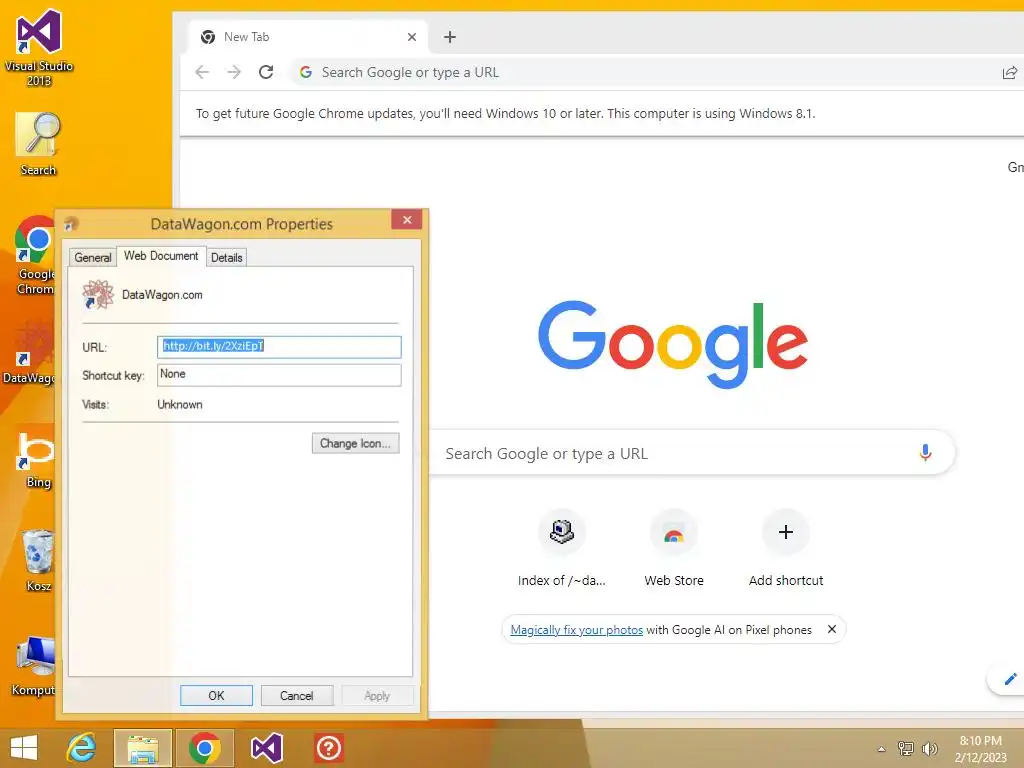Open network status tray icon
Screen dimensions: 1024x768
(906, 748)
